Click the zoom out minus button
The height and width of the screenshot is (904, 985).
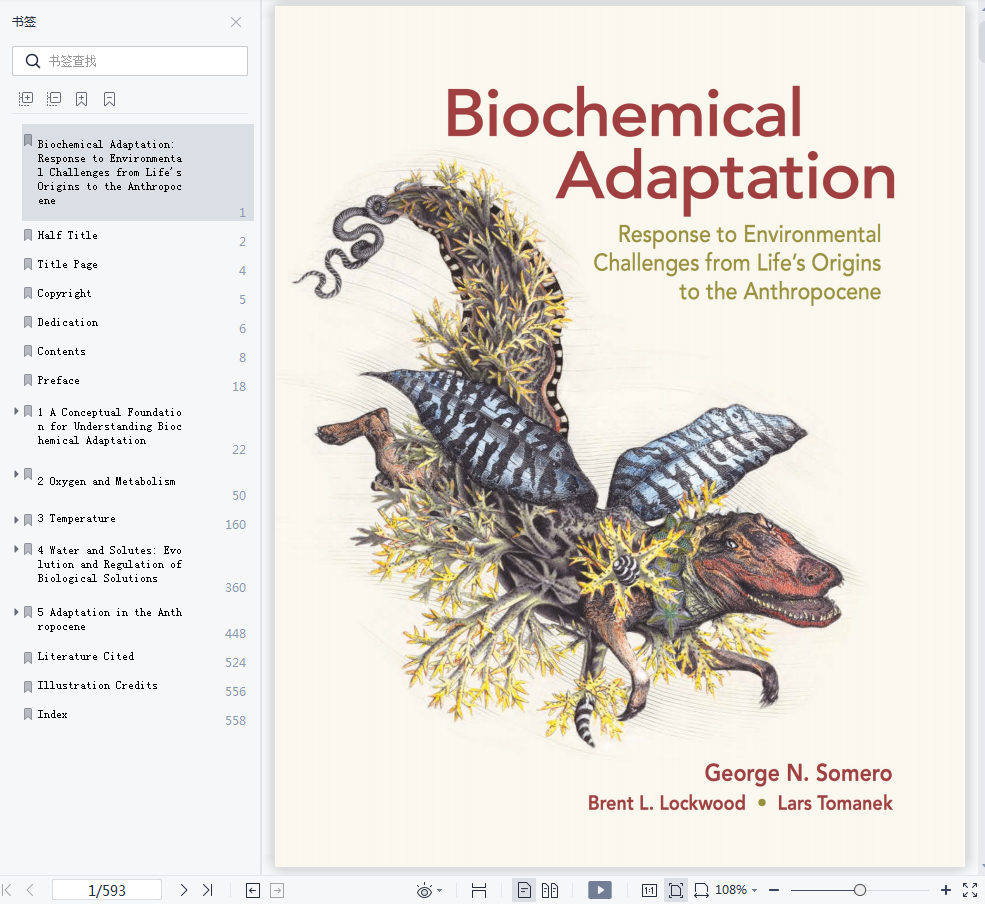[774, 890]
